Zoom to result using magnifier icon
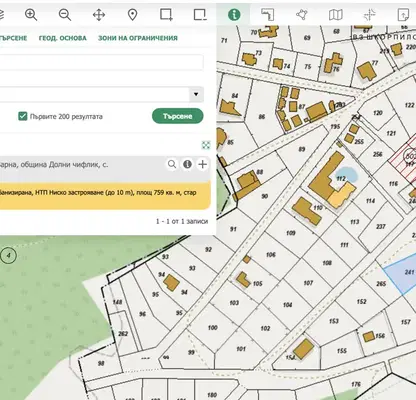The width and height of the screenshot is (416, 400). 172,164
